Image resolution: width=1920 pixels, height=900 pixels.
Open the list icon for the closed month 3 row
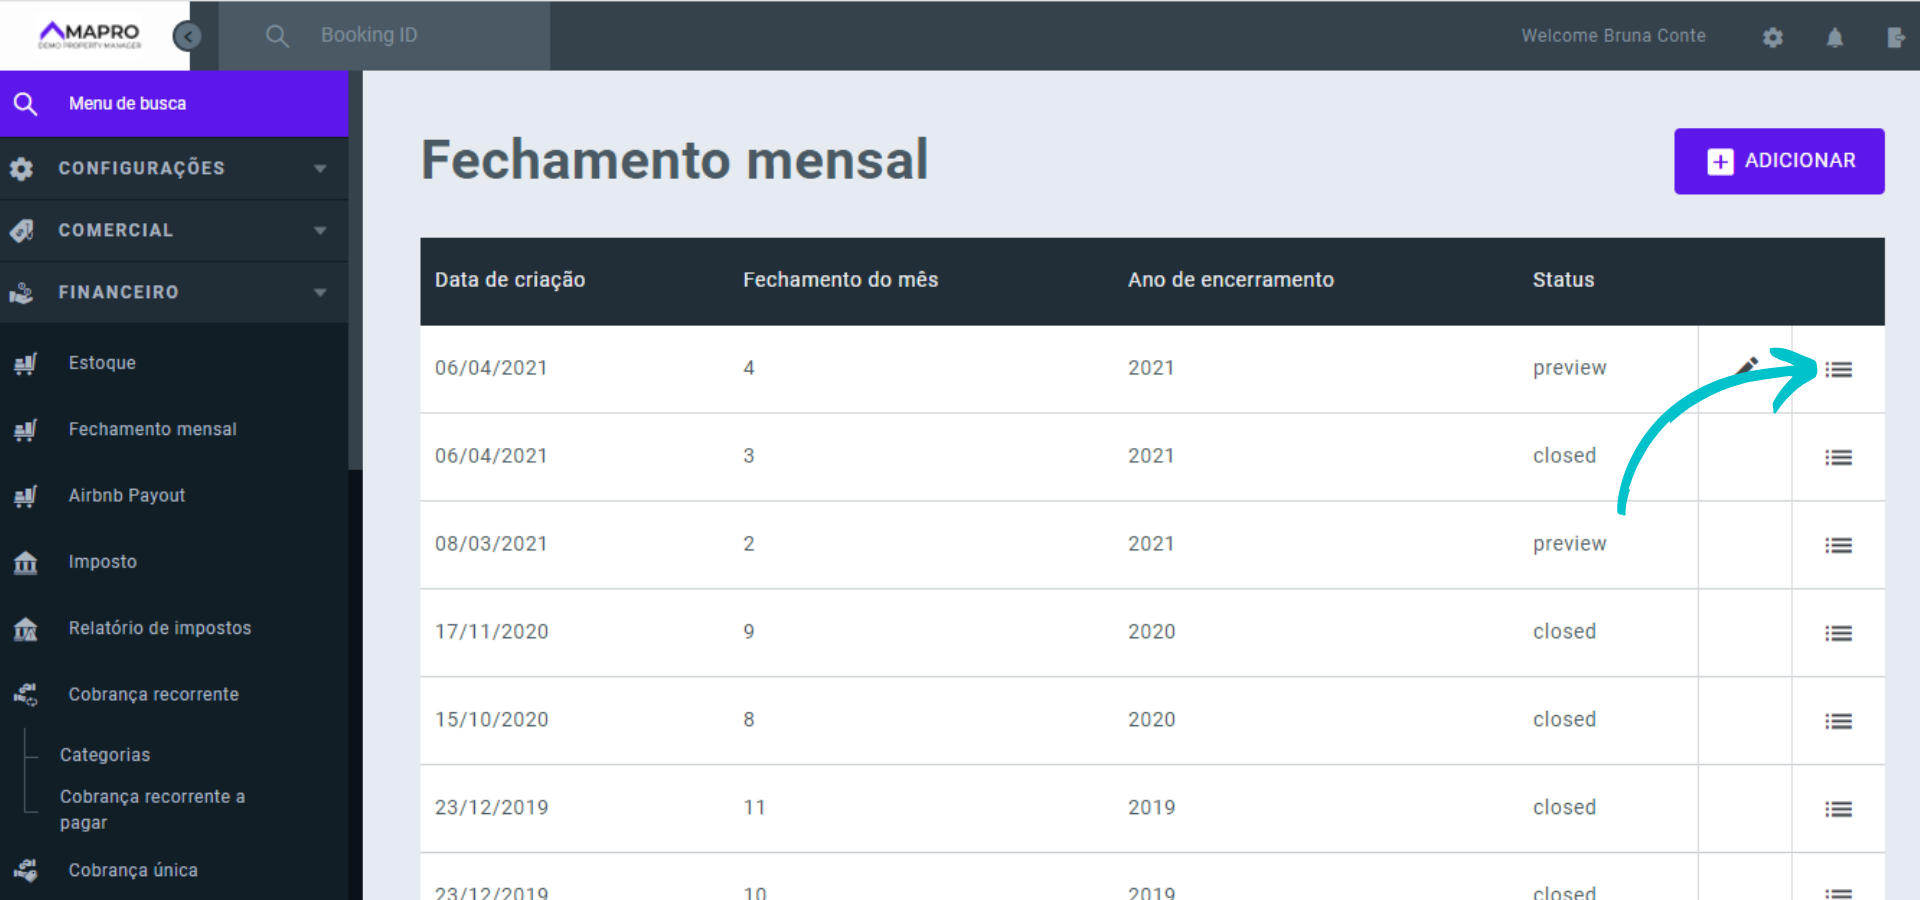pos(1838,457)
